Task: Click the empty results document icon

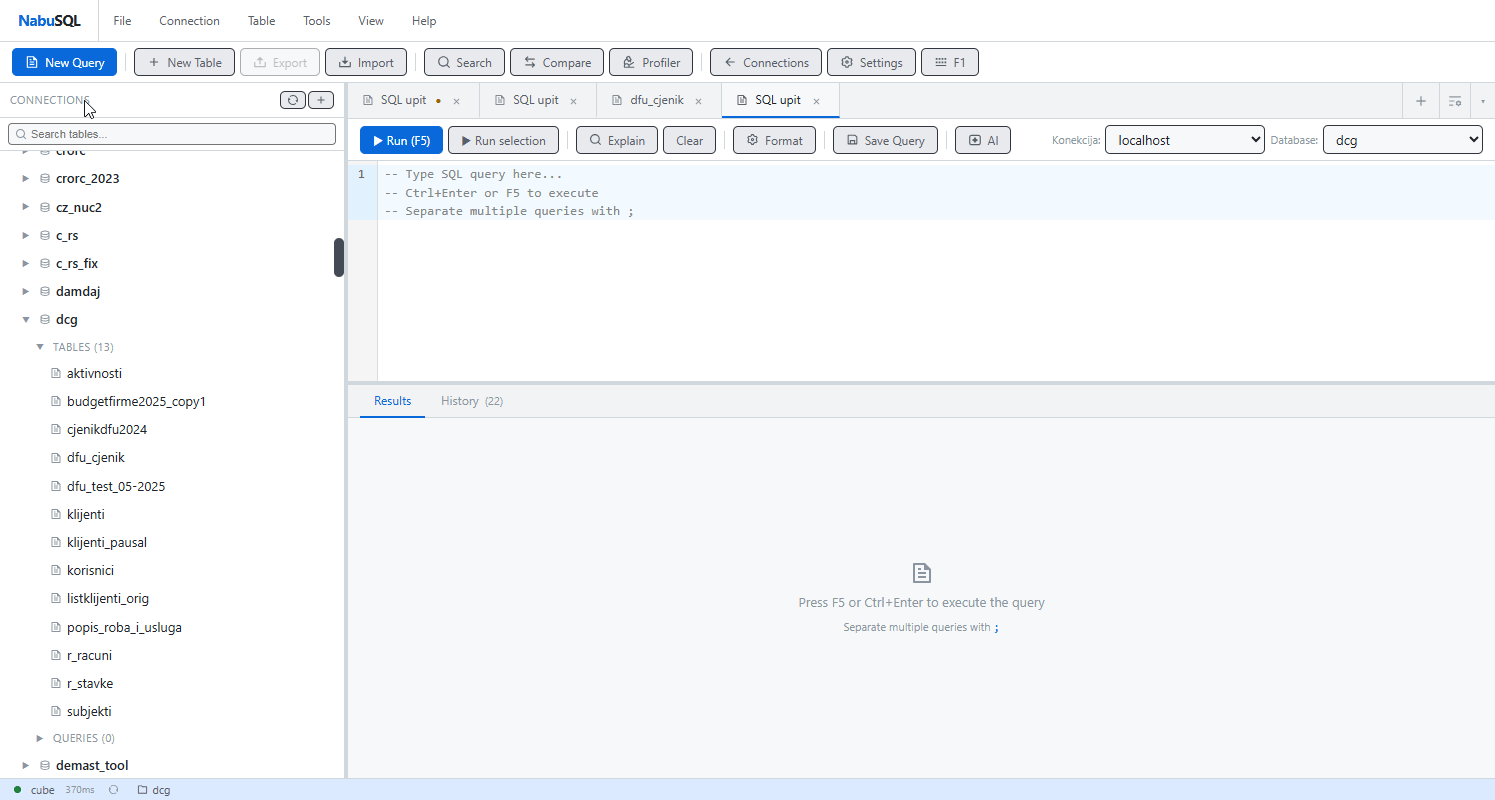Action: pos(922,573)
